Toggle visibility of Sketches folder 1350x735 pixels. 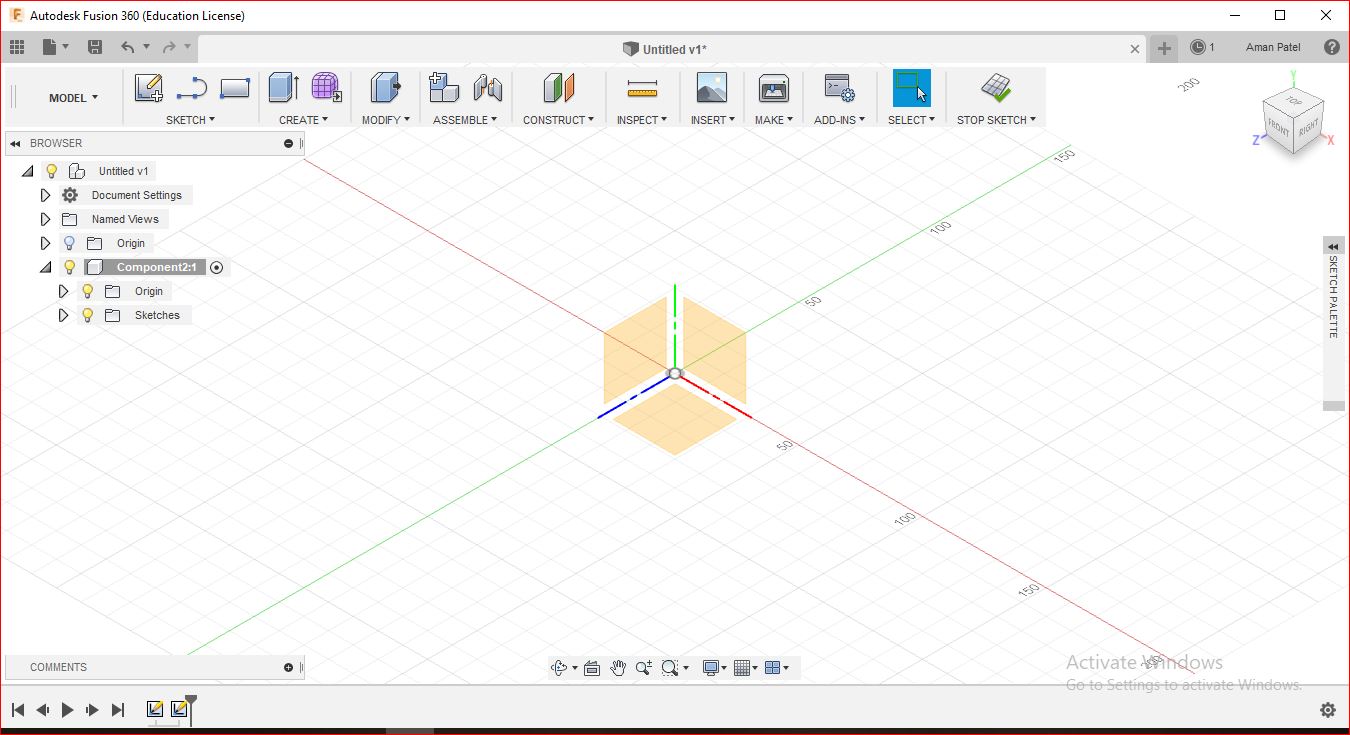point(87,315)
